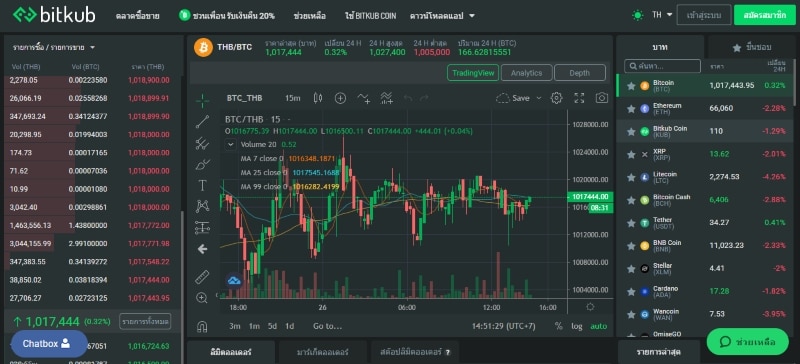Open the Chatbox widget
The image size is (800, 364).
(x=49, y=344)
